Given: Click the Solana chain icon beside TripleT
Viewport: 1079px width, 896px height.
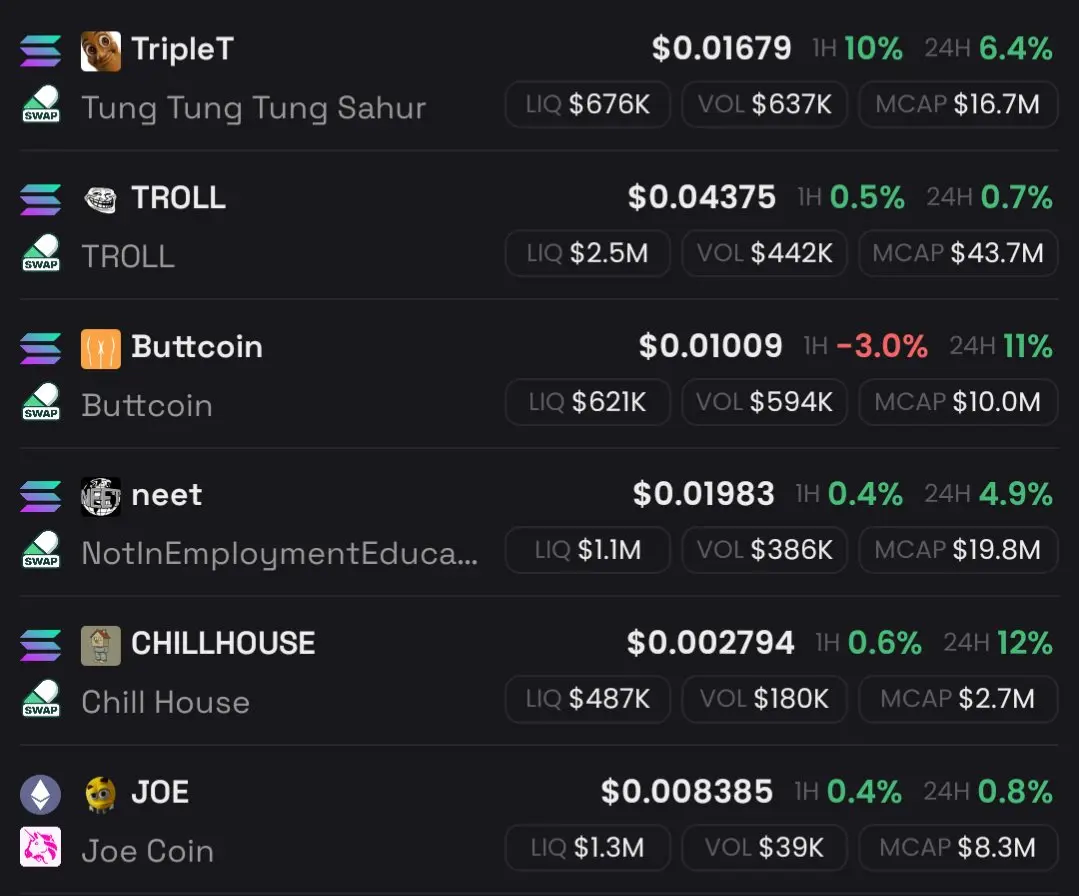Looking at the screenshot, I should 41,51.
